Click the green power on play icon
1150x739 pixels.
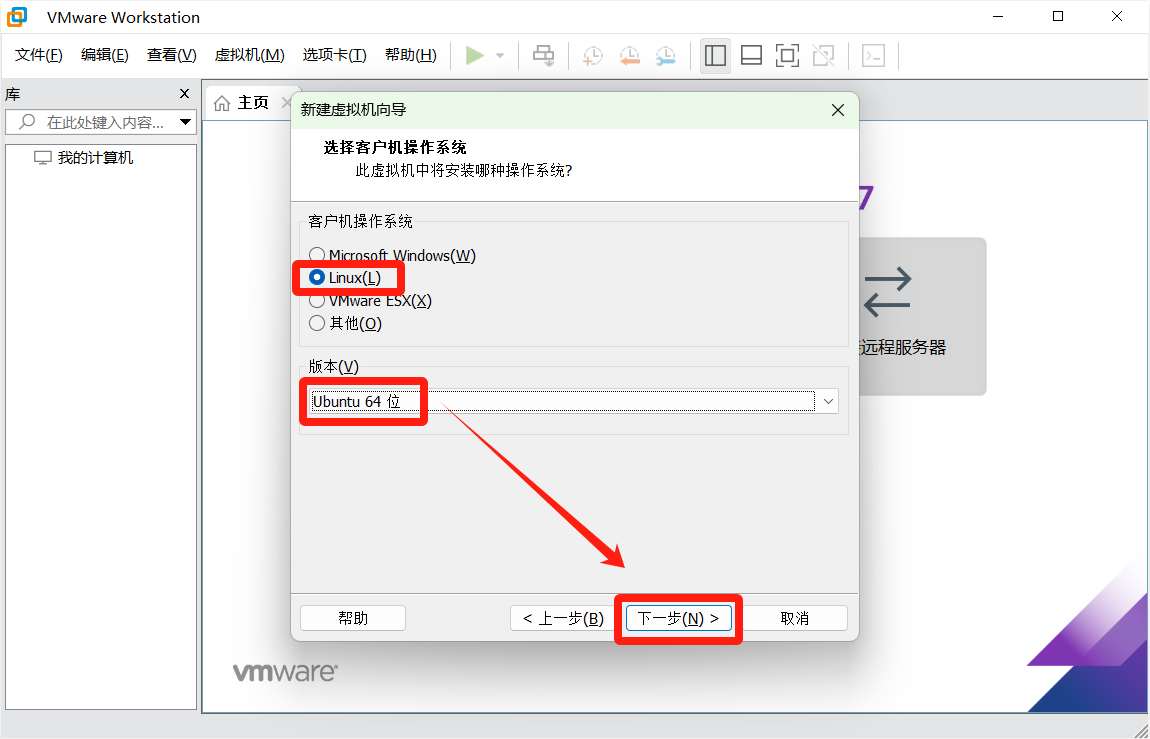click(475, 56)
